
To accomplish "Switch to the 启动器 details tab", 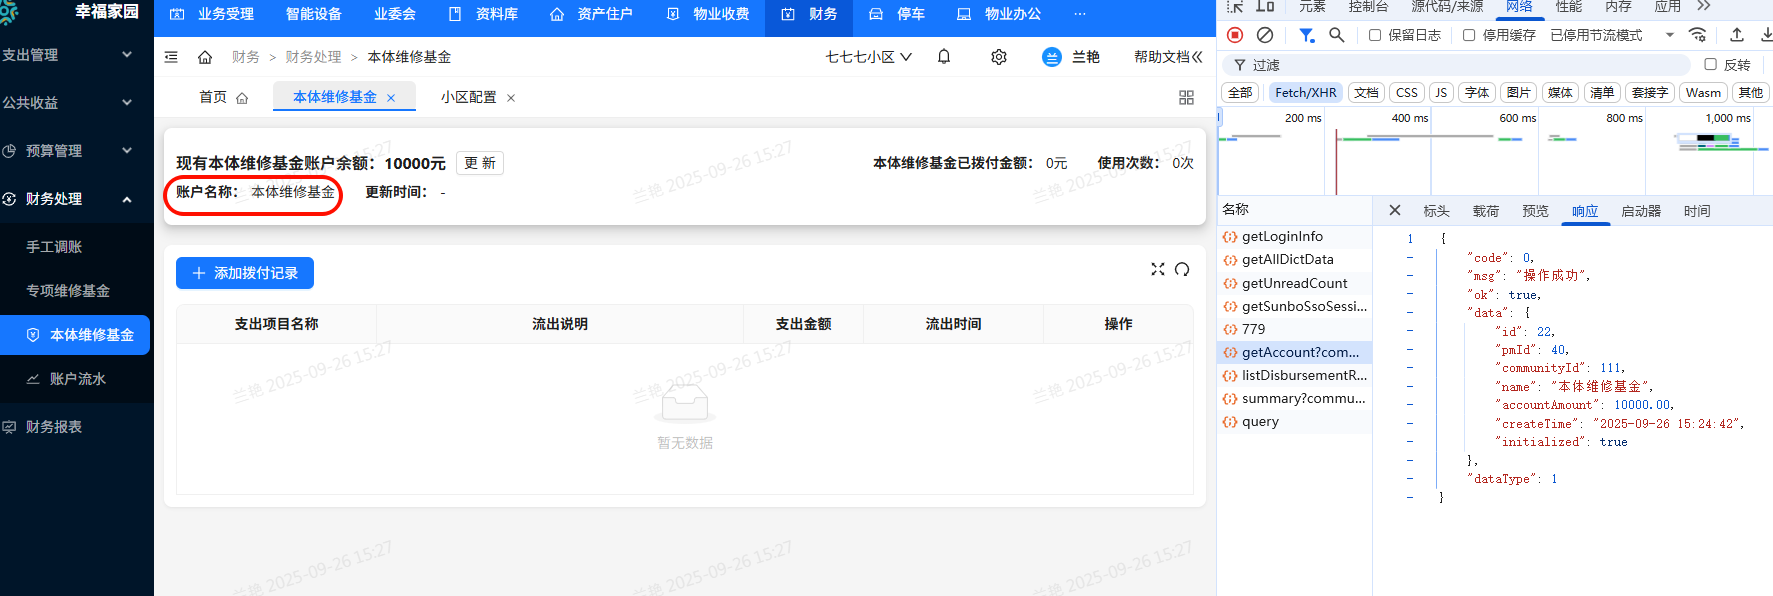I will [x=1641, y=211].
